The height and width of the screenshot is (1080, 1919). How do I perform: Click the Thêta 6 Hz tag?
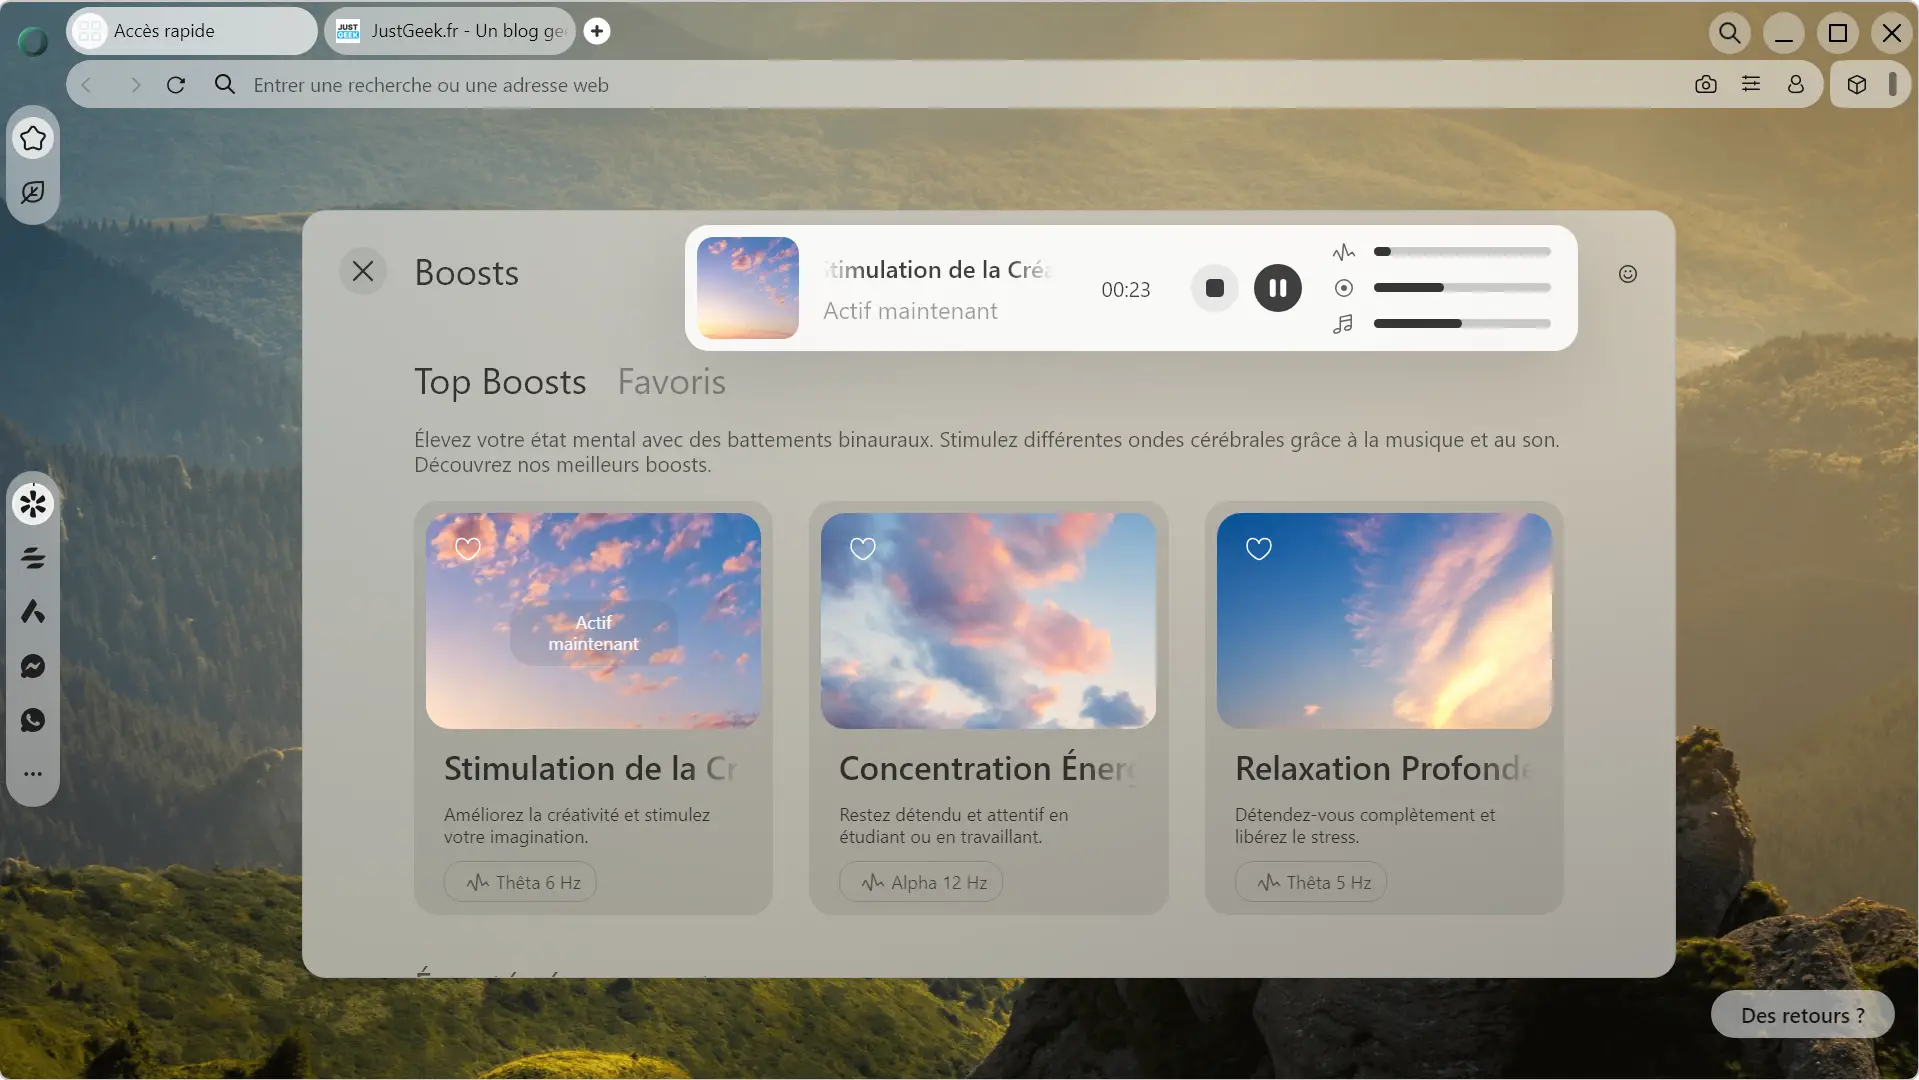coord(520,882)
